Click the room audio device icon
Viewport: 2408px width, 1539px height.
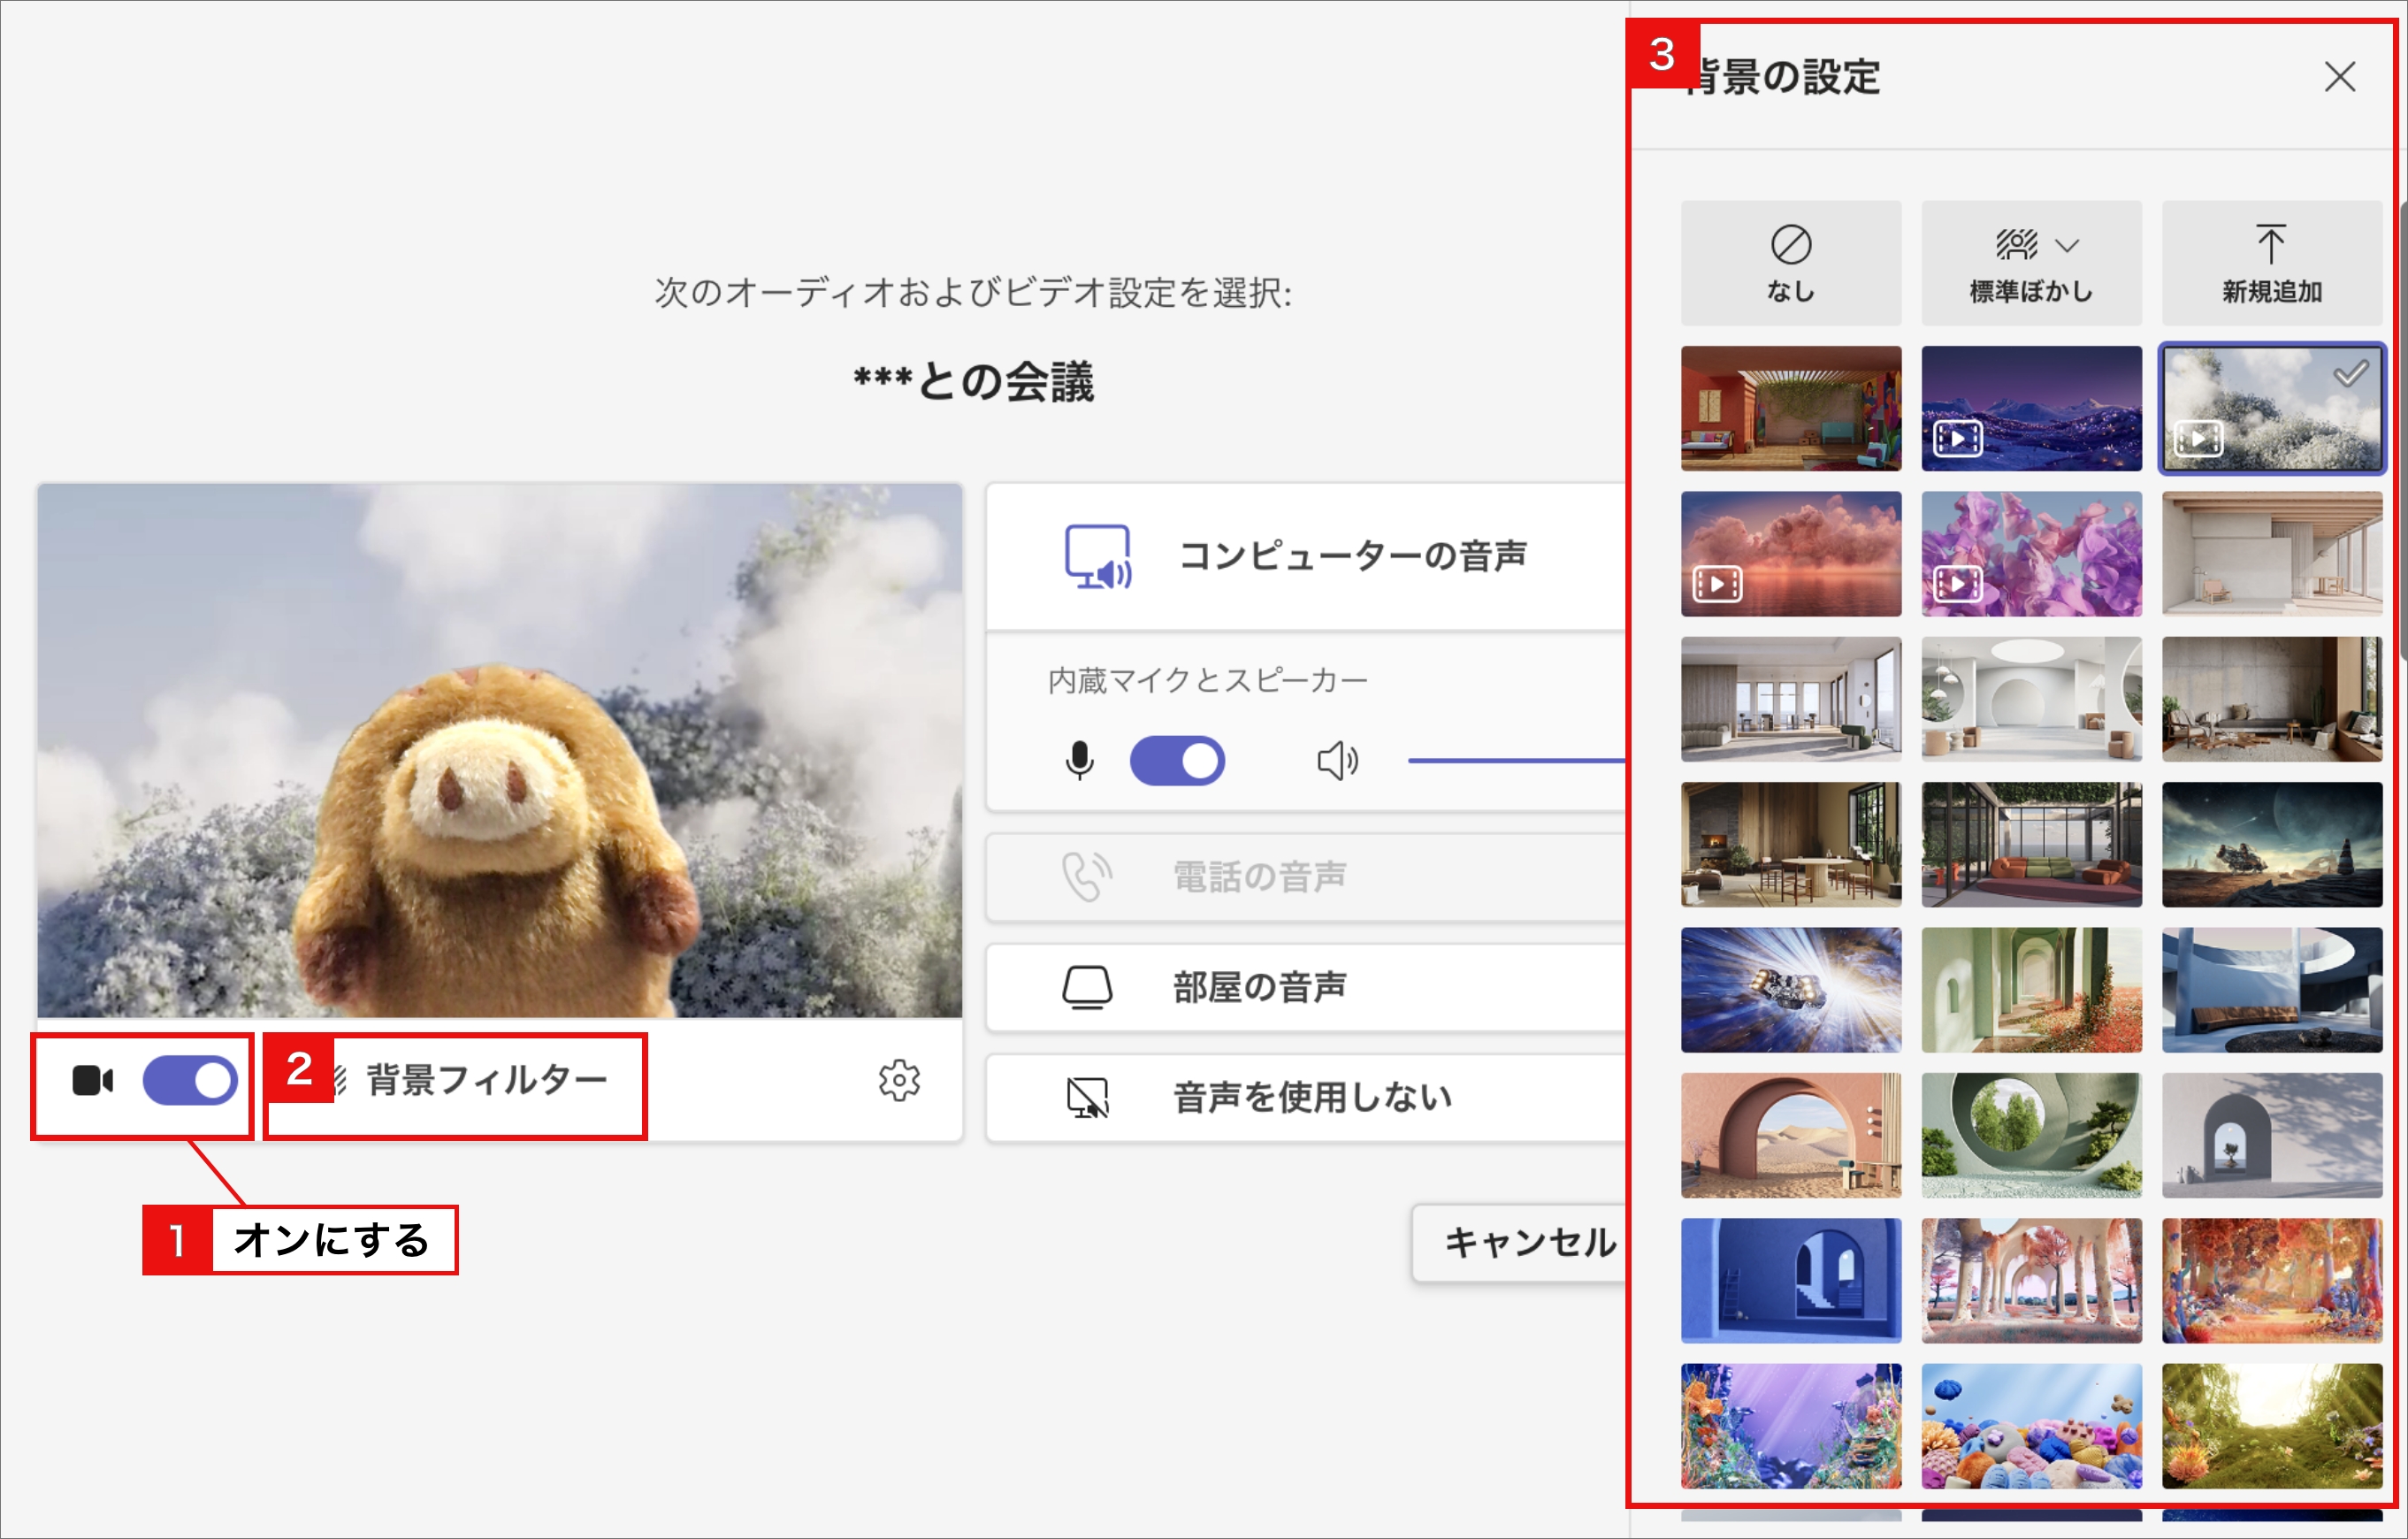tap(1087, 987)
